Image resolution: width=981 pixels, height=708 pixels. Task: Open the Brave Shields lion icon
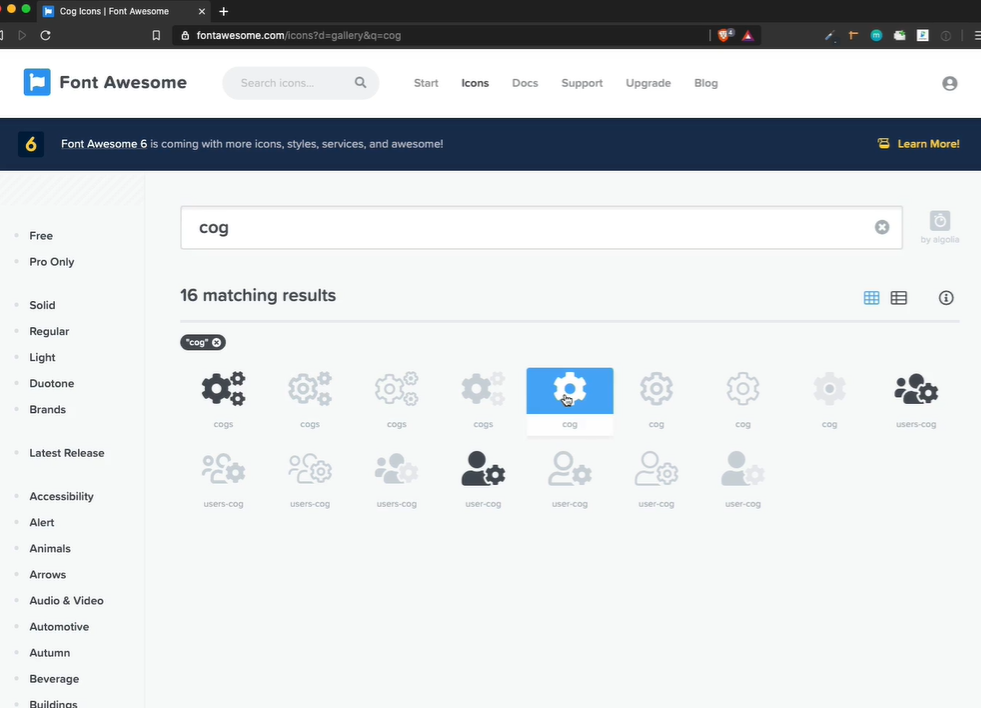pyautogui.click(x=724, y=36)
